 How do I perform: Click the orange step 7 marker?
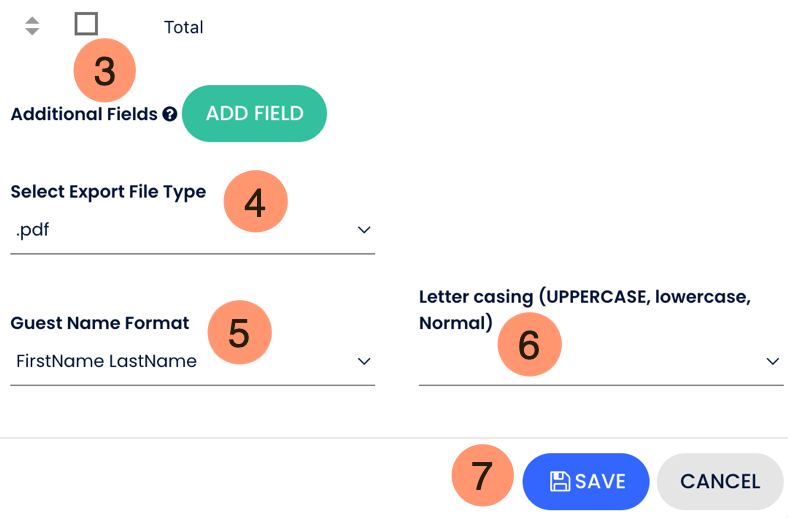tap(482, 475)
